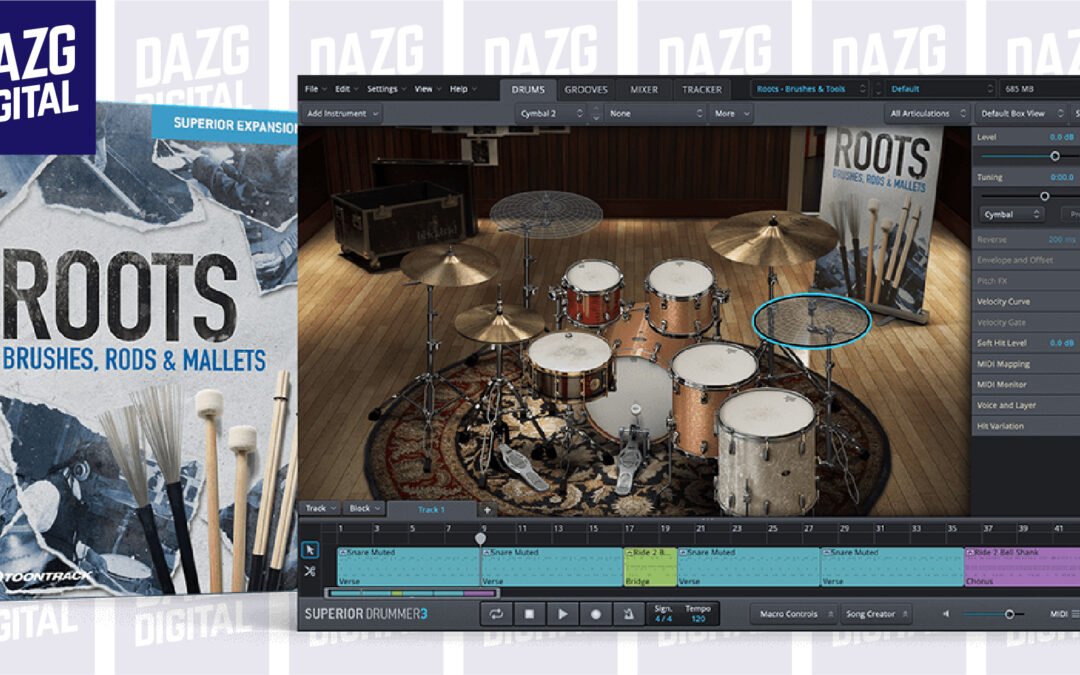The width and height of the screenshot is (1080, 675).
Task: Open the Cymbal tuning type dropdown
Action: [x=1012, y=215]
